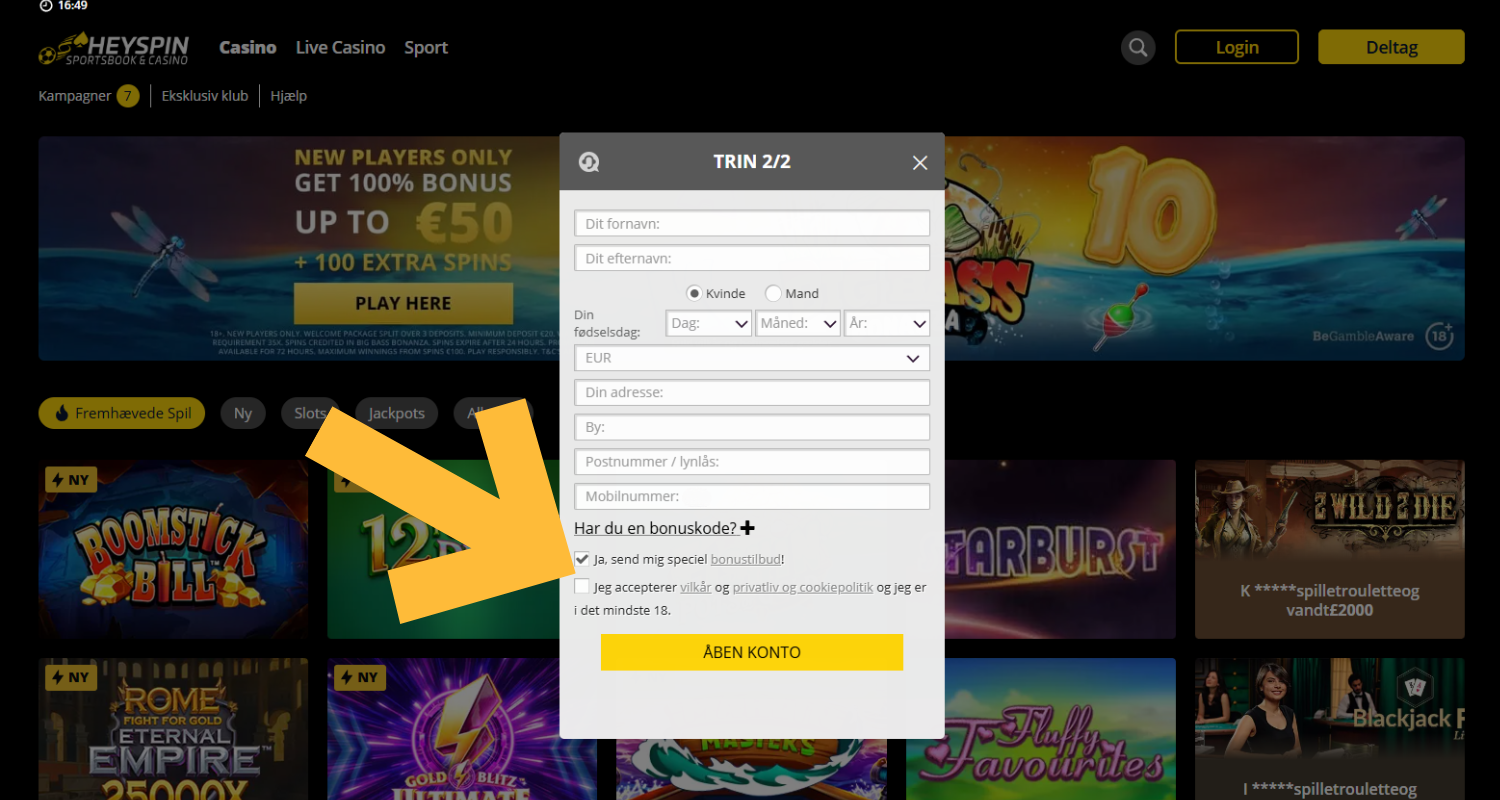Click the ÅBEN KONTO button
The height and width of the screenshot is (800, 1500).
click(752, 652)
